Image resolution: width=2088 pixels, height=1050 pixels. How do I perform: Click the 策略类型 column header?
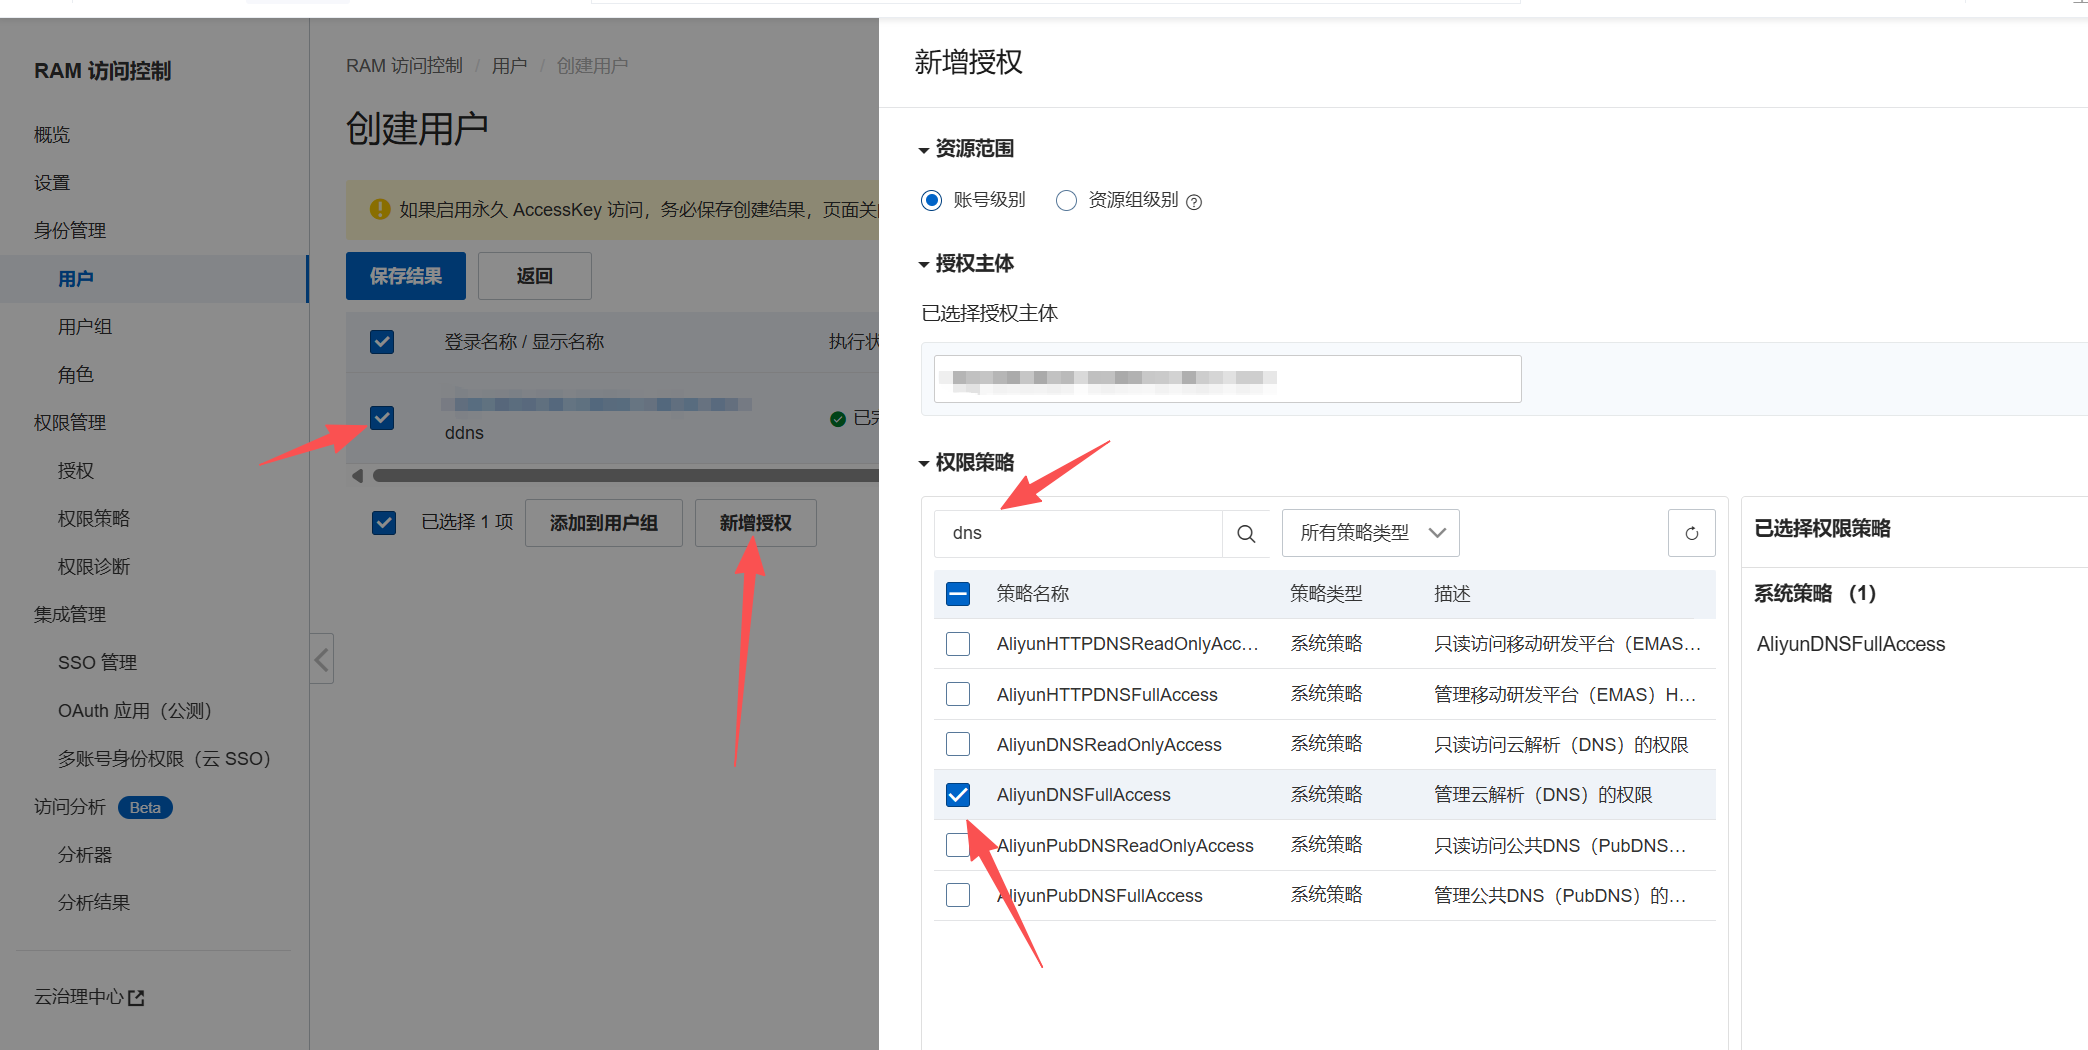1326,595
